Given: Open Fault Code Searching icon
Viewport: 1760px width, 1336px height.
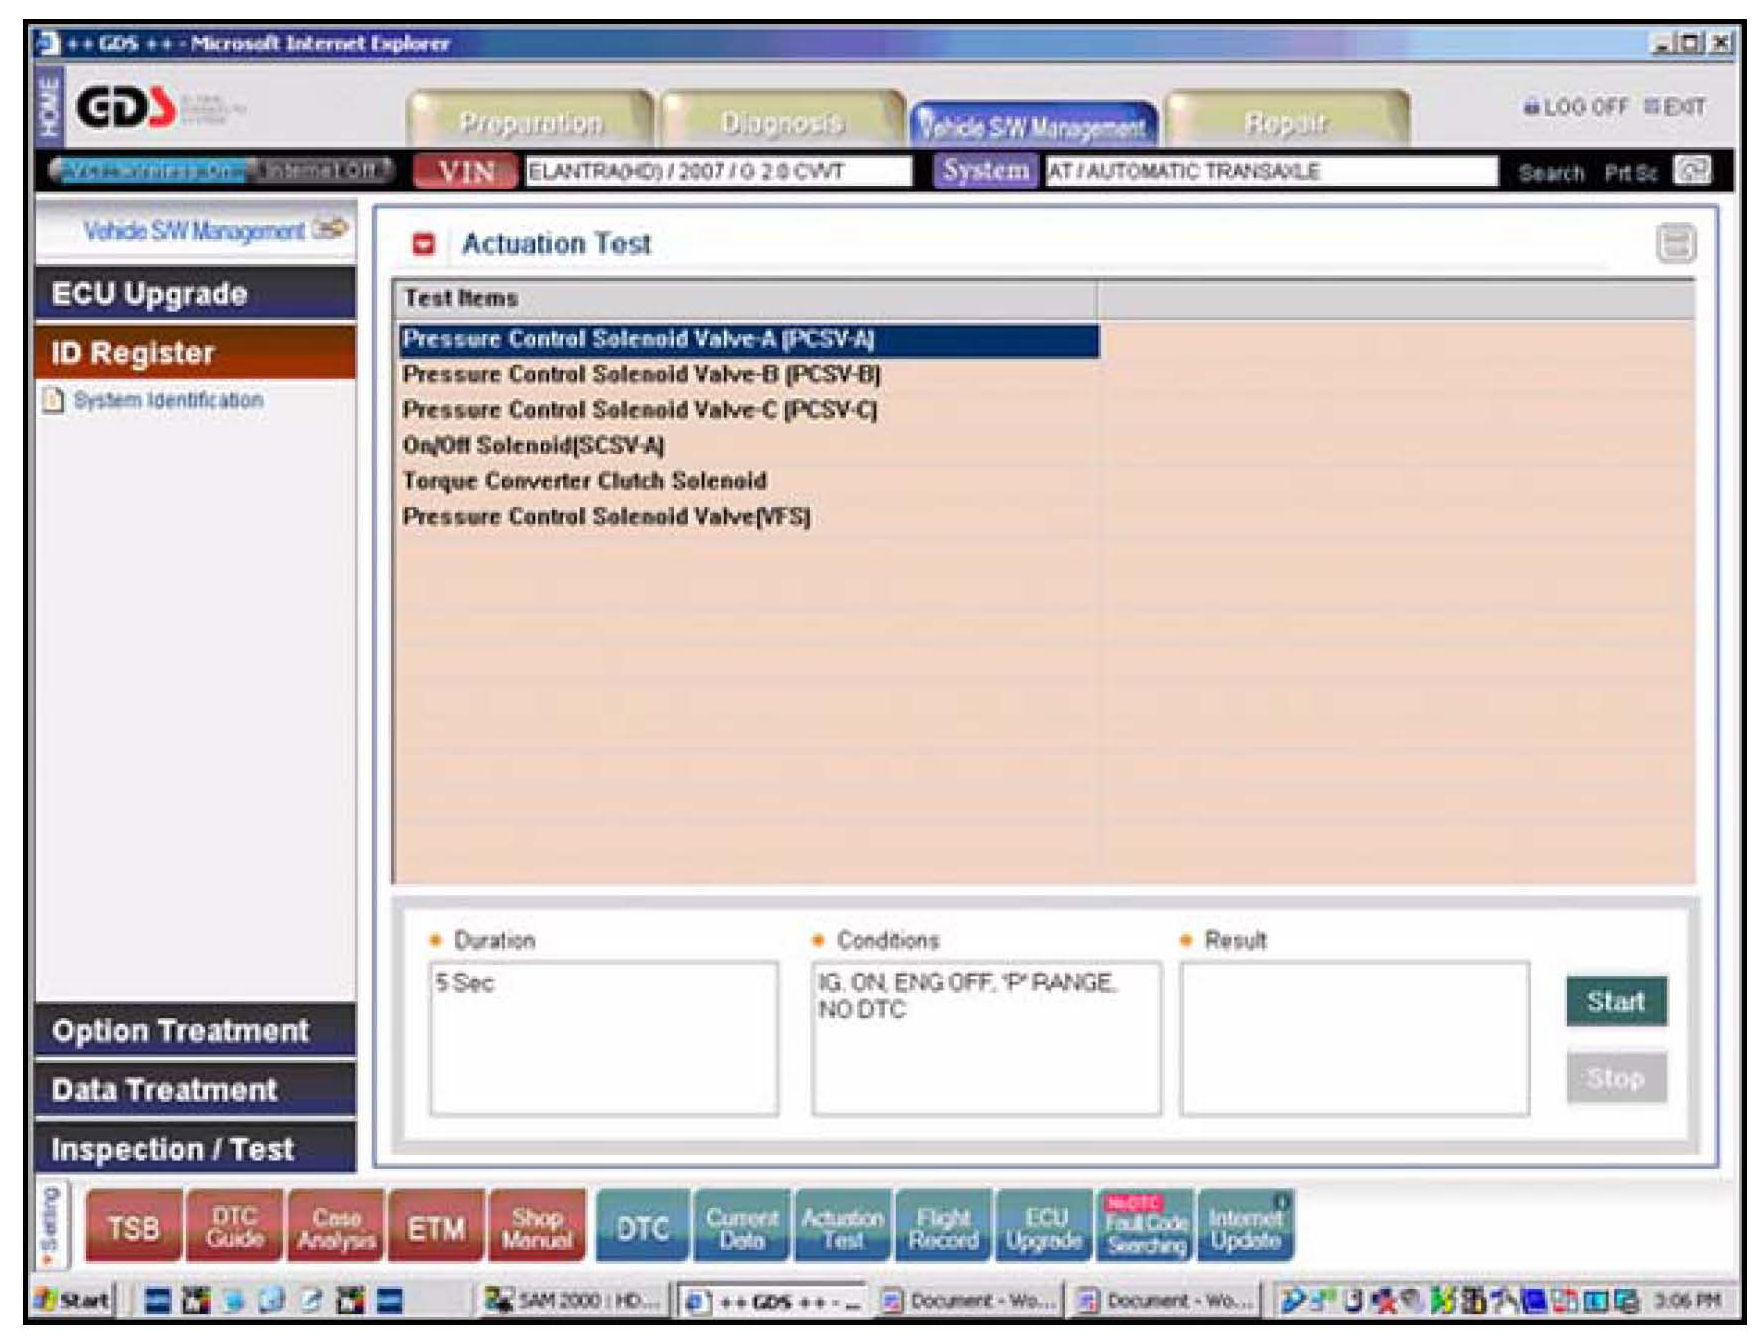Looking at the screenshot, I should pyautogui.click(x=1145, y=1228).
